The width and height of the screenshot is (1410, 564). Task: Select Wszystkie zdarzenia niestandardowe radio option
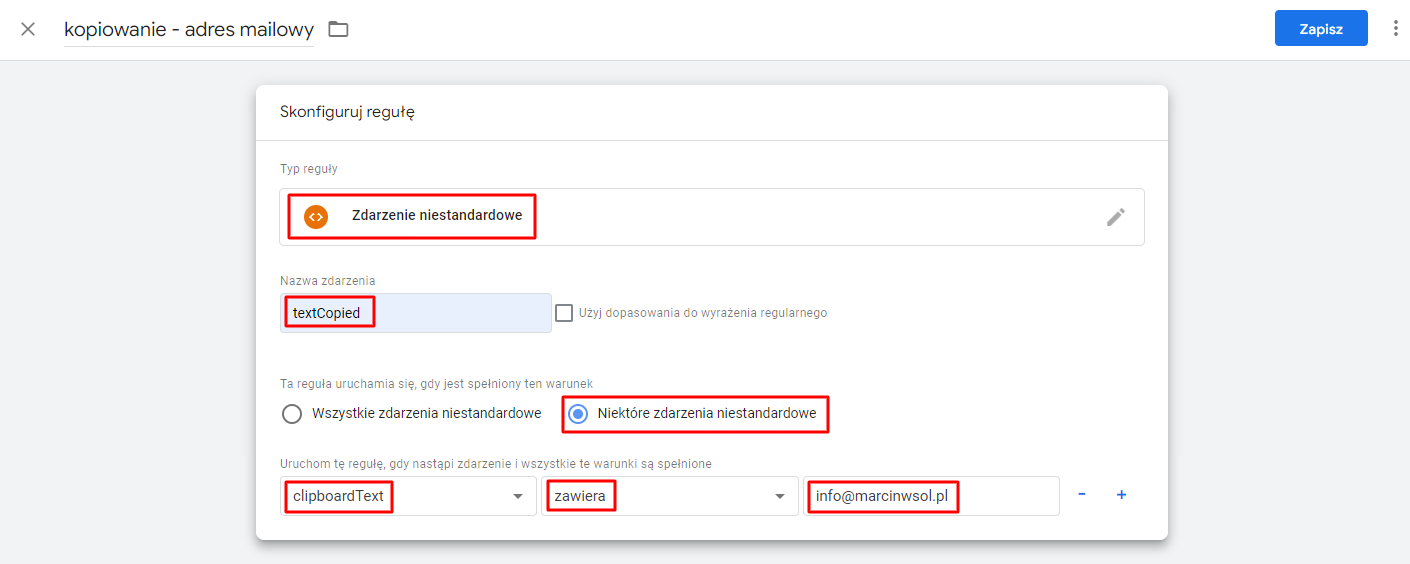click(x=292, y=413)
